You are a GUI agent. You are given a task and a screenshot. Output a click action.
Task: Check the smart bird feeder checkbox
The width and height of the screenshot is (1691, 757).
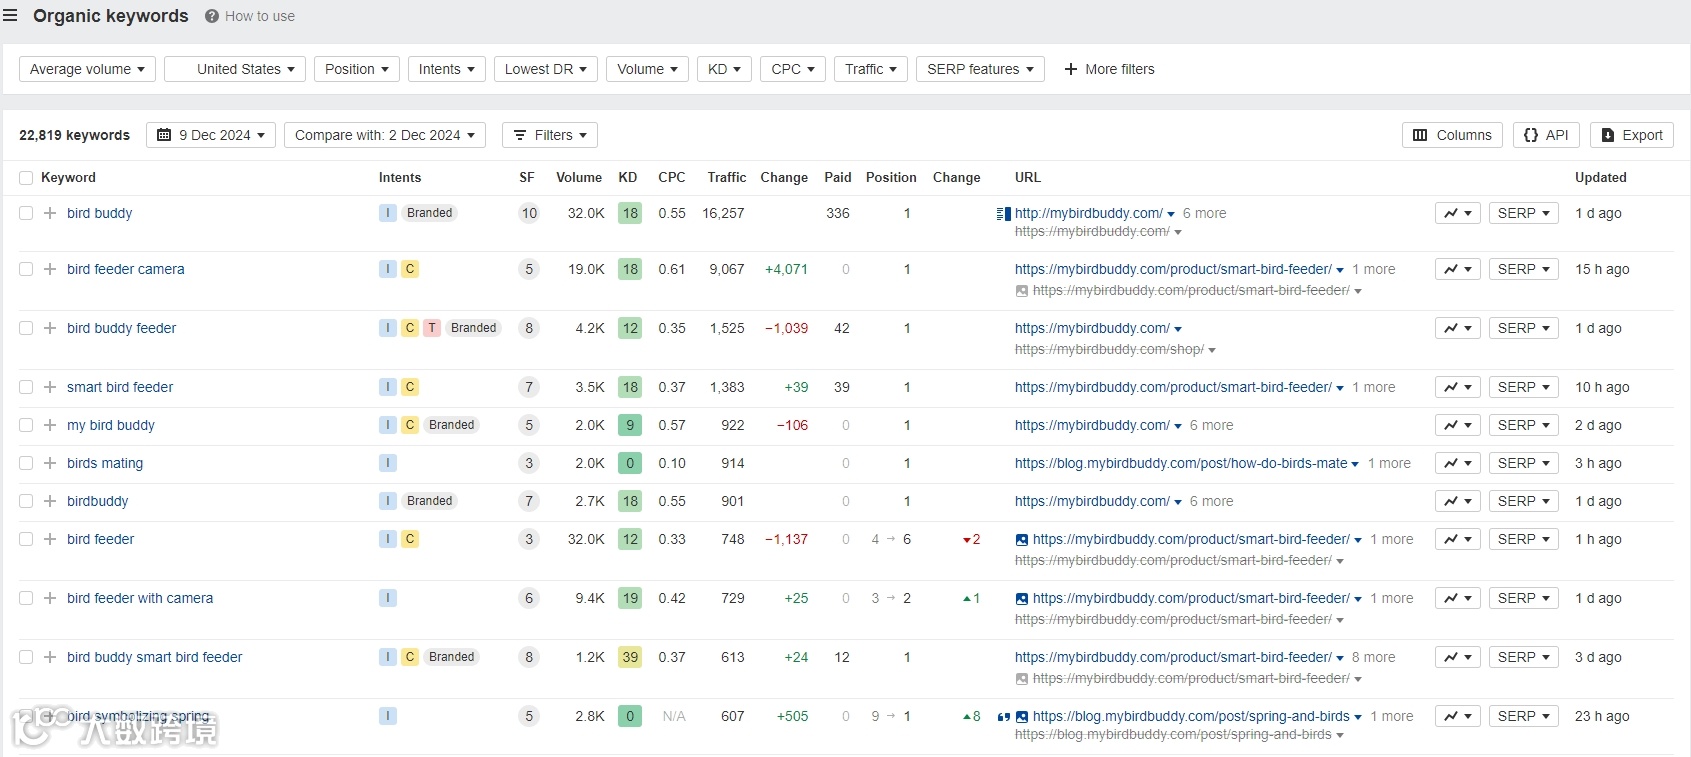point(26,387)
